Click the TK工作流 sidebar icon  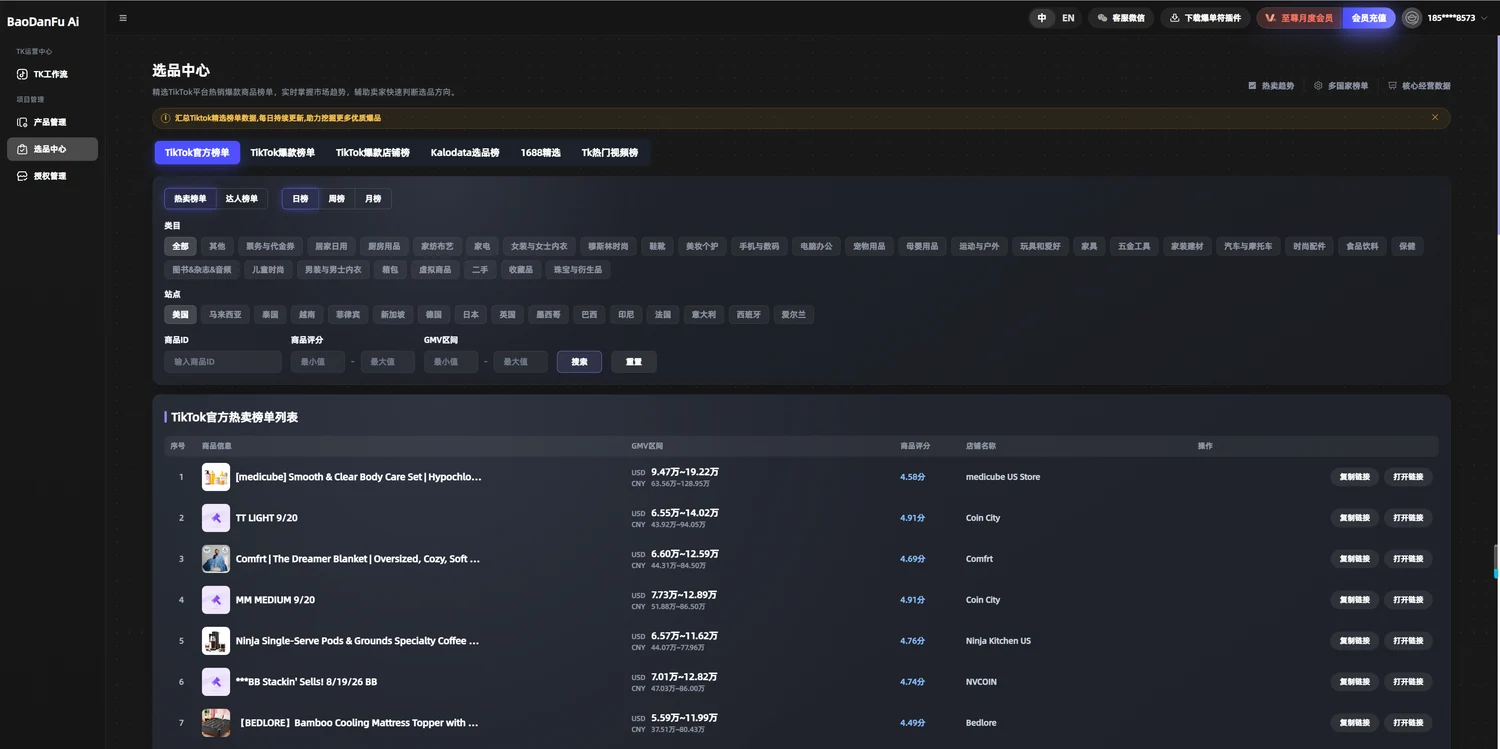[x=22, y=74]
